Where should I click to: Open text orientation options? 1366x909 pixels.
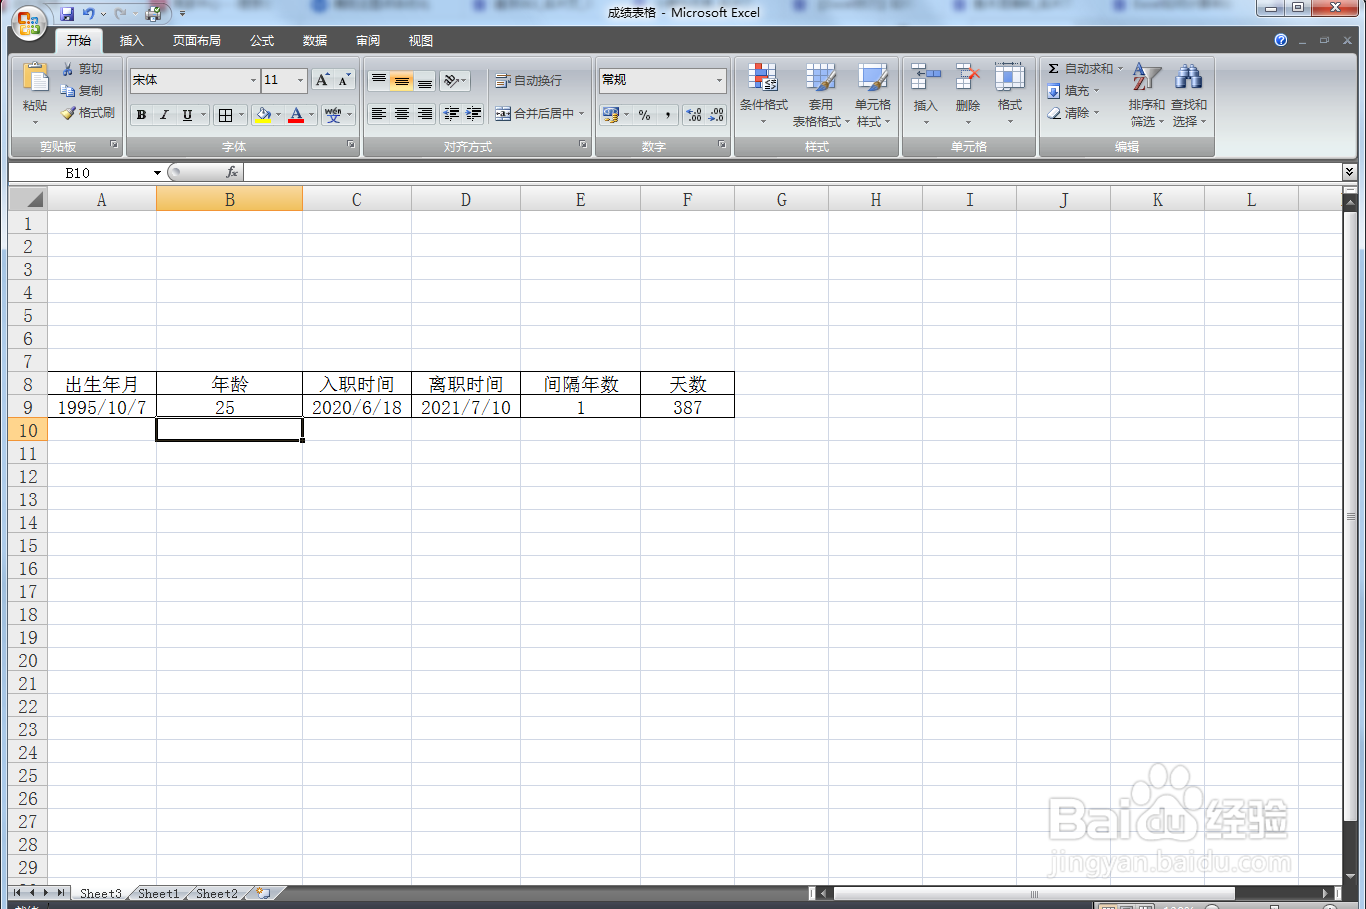[x=455, y=80]
